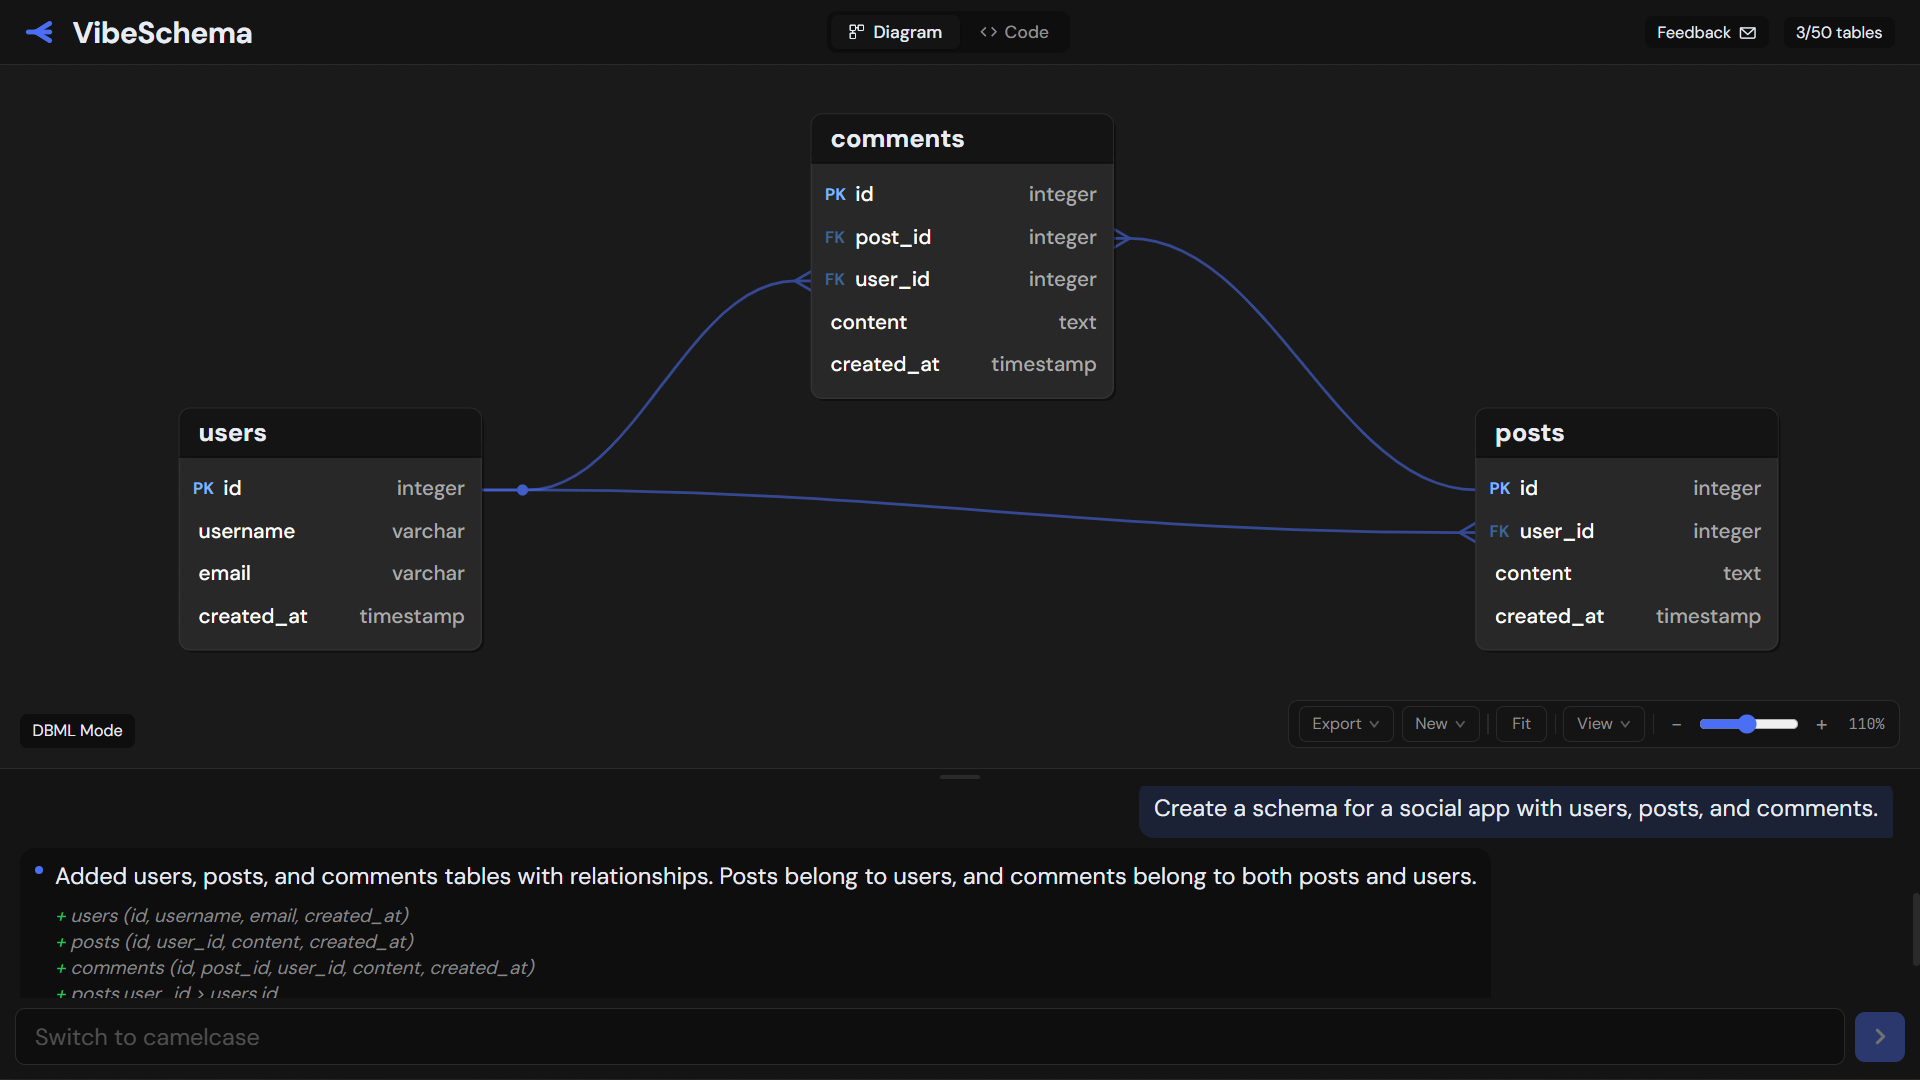Image resolution: width=1920 pixels, height=1080 pixels.
Task: Click the zoom out minus icon
Action: tap(1676, 724)
